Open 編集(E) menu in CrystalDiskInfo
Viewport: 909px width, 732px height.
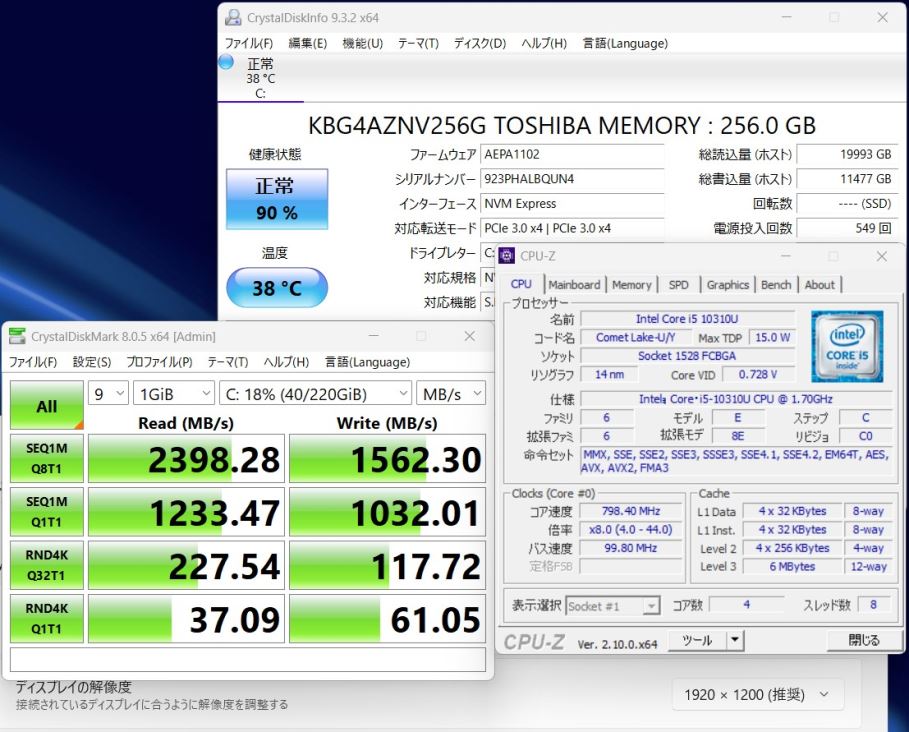point(308,43)
